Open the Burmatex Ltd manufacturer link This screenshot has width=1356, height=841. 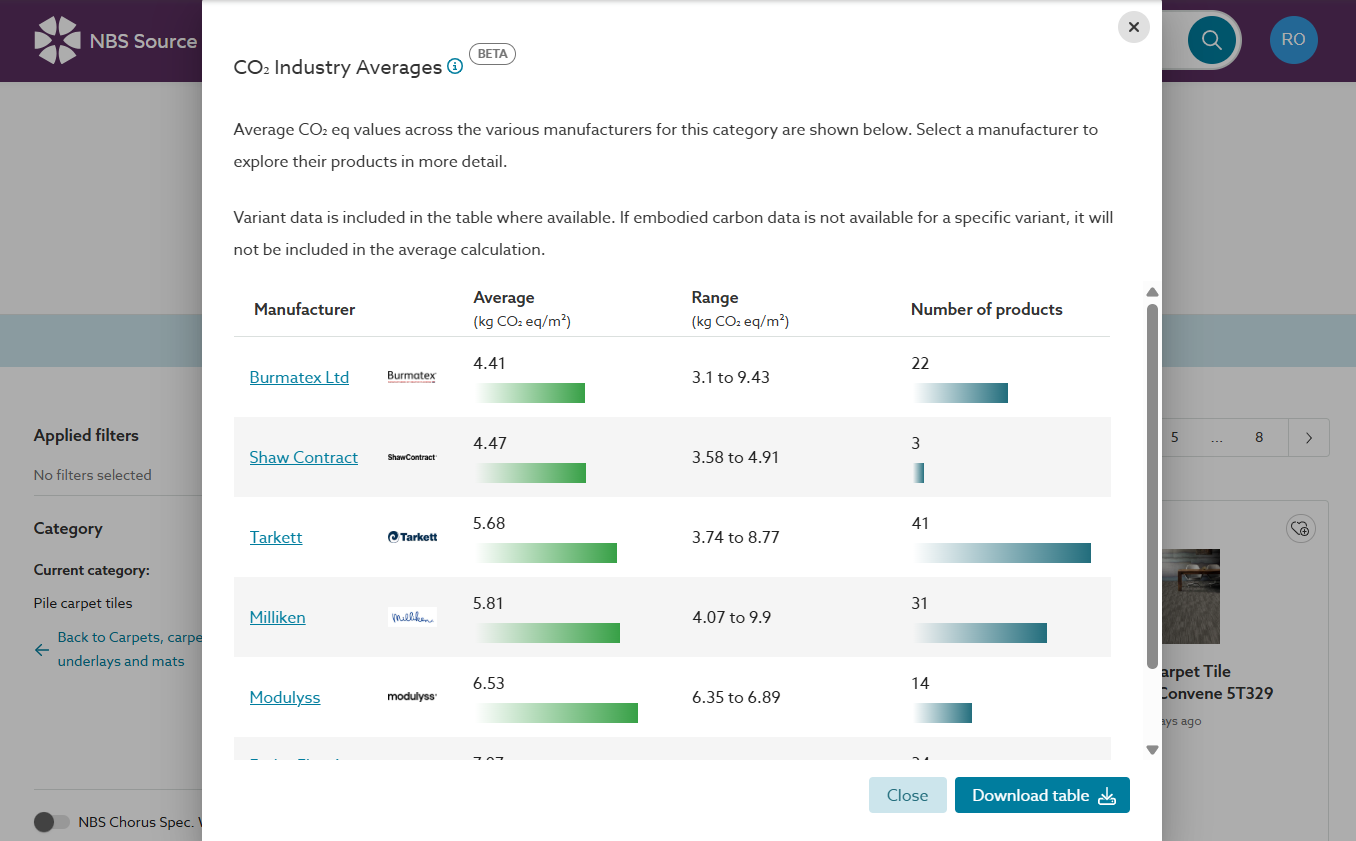click(x=299, y=377)
